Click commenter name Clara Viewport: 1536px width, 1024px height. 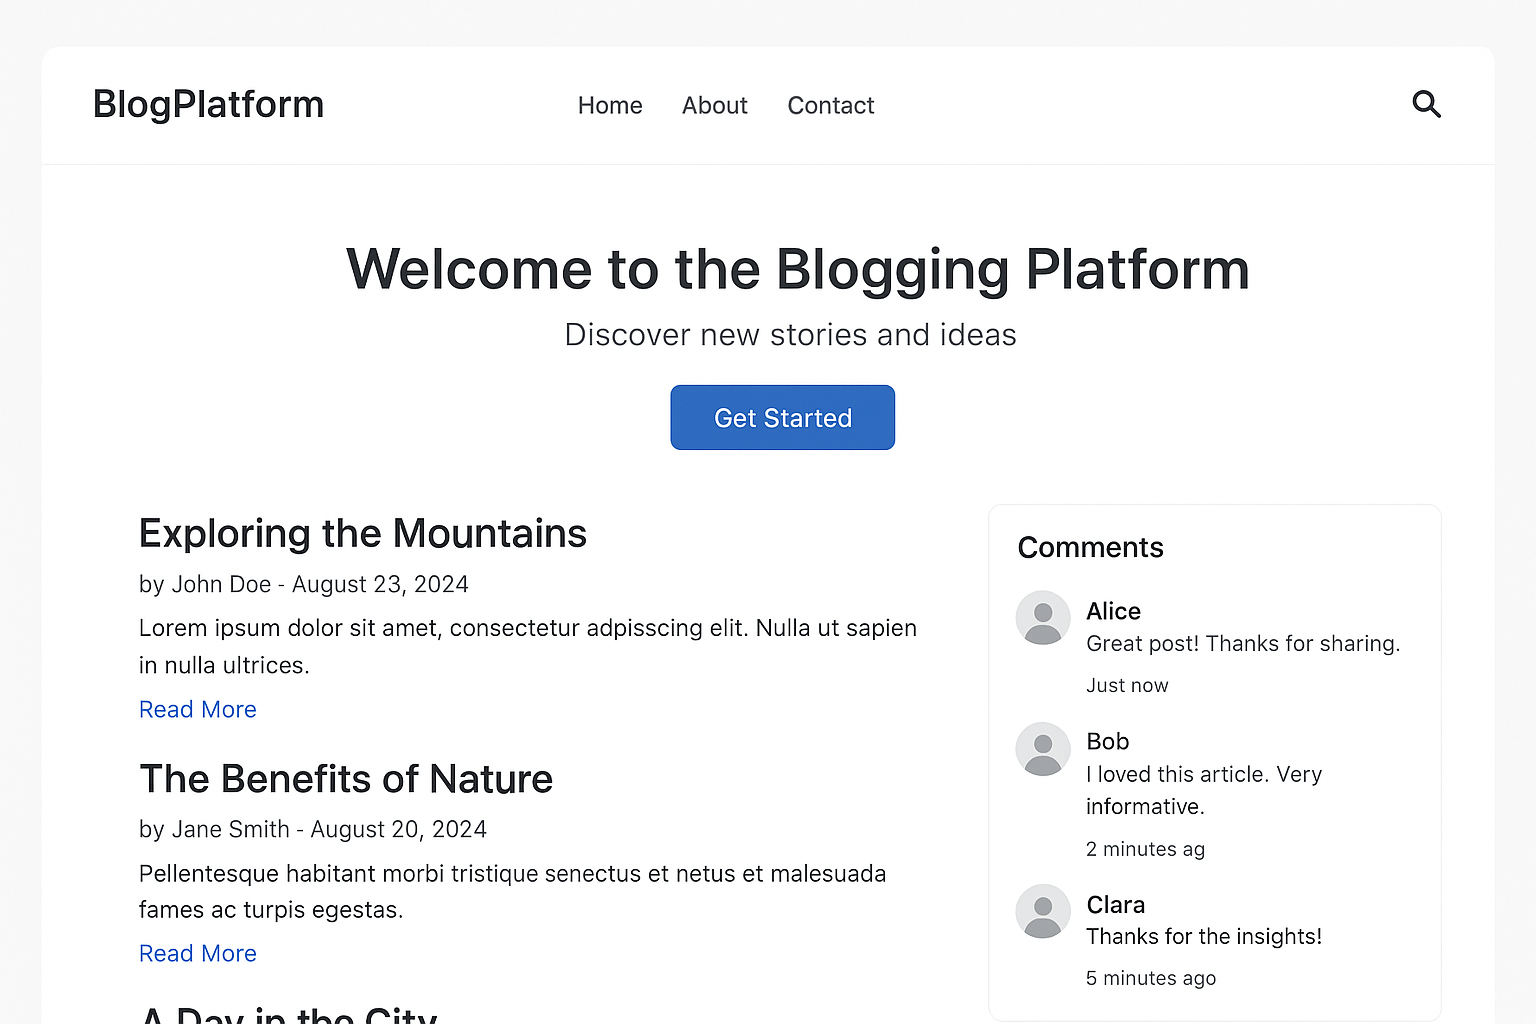tap(1115, 905)
